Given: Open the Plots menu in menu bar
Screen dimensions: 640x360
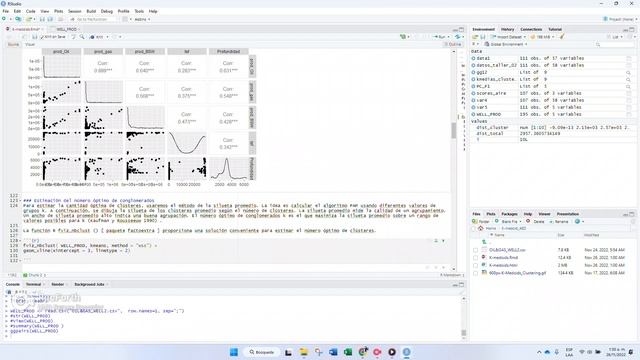Looking at the screenshot, I should tap(59, 11).
